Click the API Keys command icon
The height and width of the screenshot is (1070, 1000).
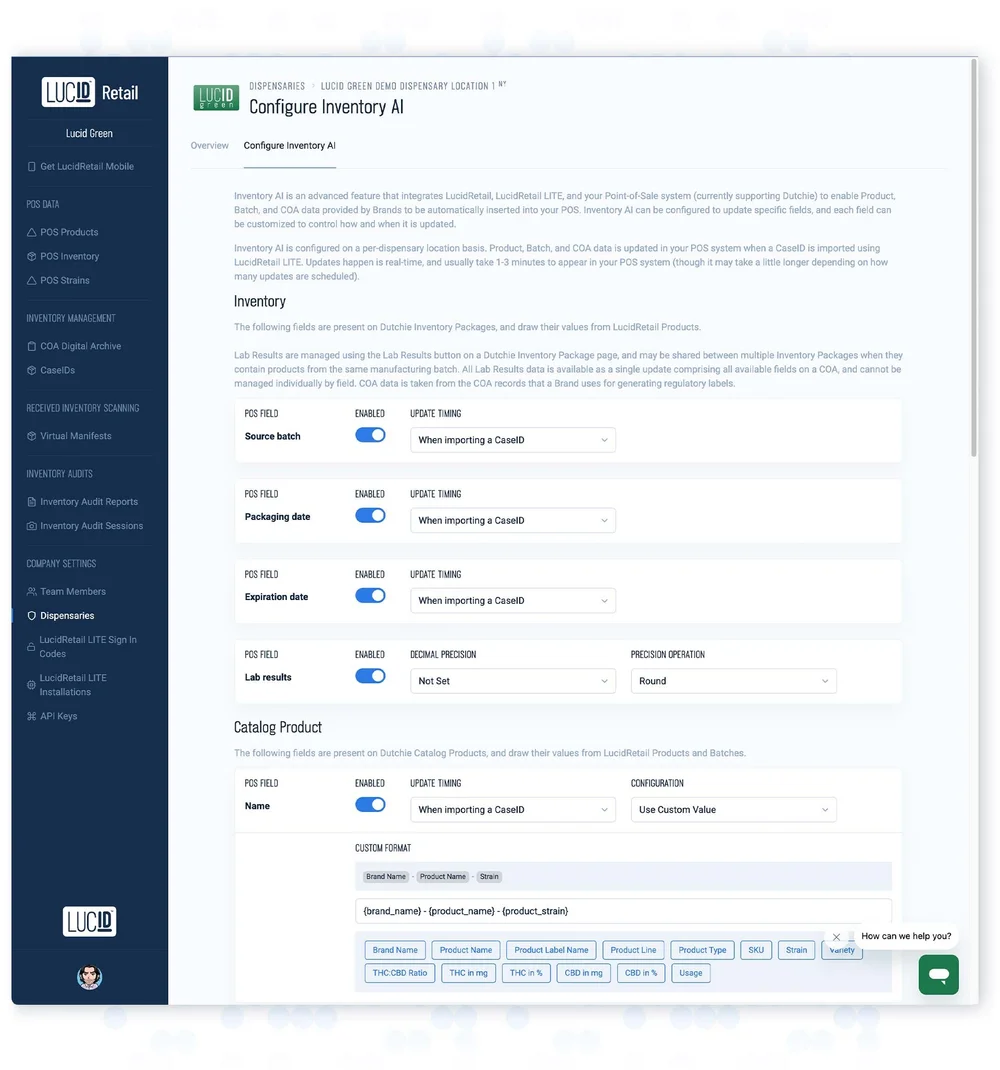[x=31, y=716]
